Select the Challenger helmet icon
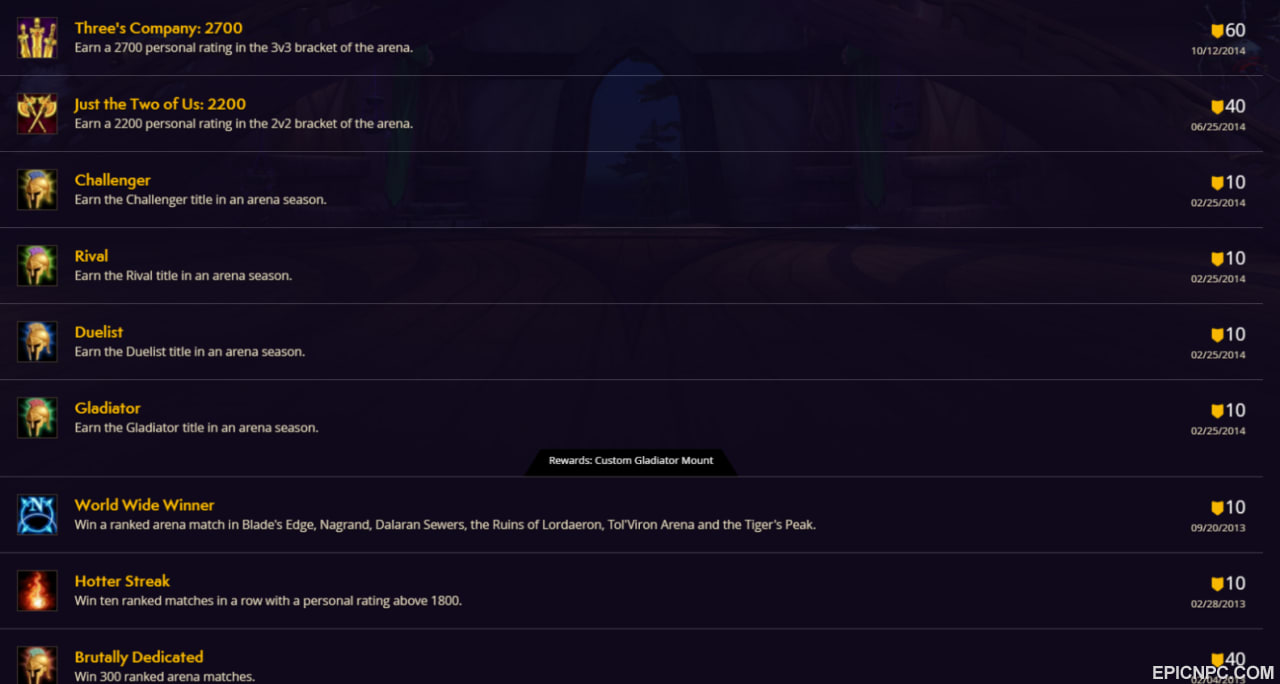Viewport: 1280px width, 684px height. (x=37, y=190)
